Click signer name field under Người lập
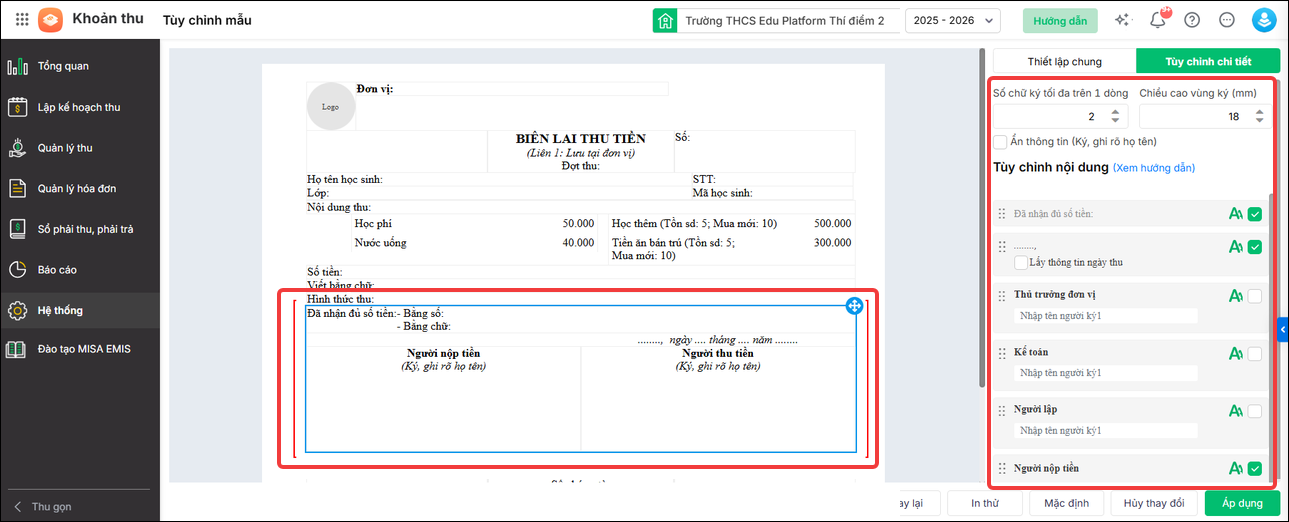This screenshot has height=522, width=1289. coord(1105,430)
